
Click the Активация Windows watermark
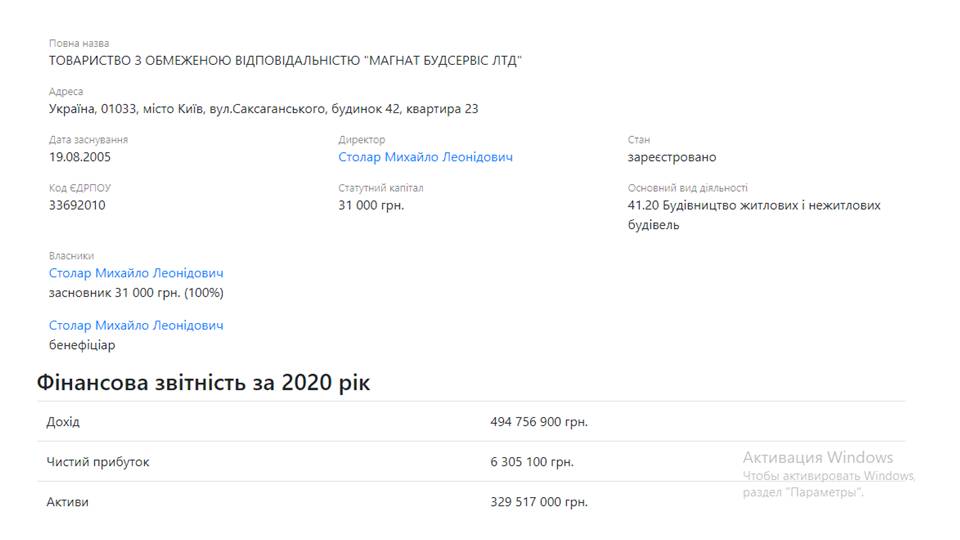point(817,457)
